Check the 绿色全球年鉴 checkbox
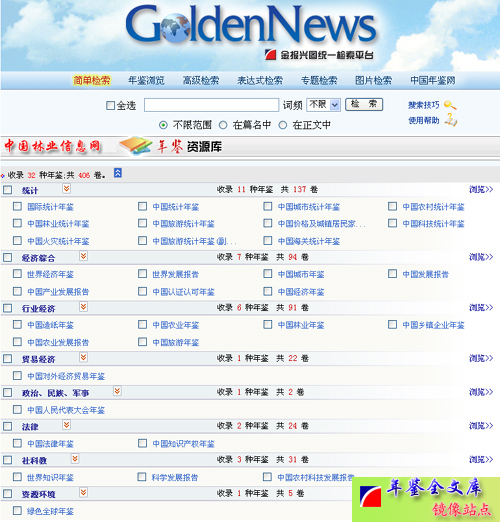 click(x=17, y=510)
